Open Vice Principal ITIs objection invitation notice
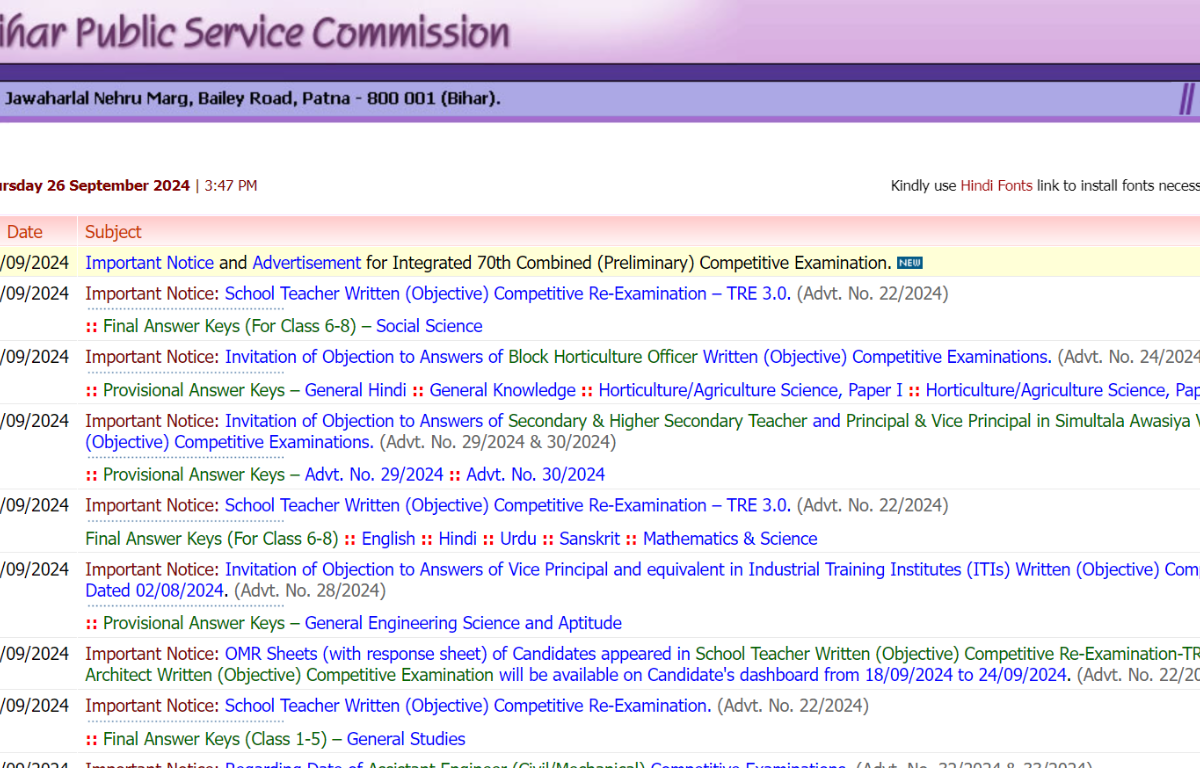Image resolution: width=1200 pixels, height=768 pixels. [712, 570]
